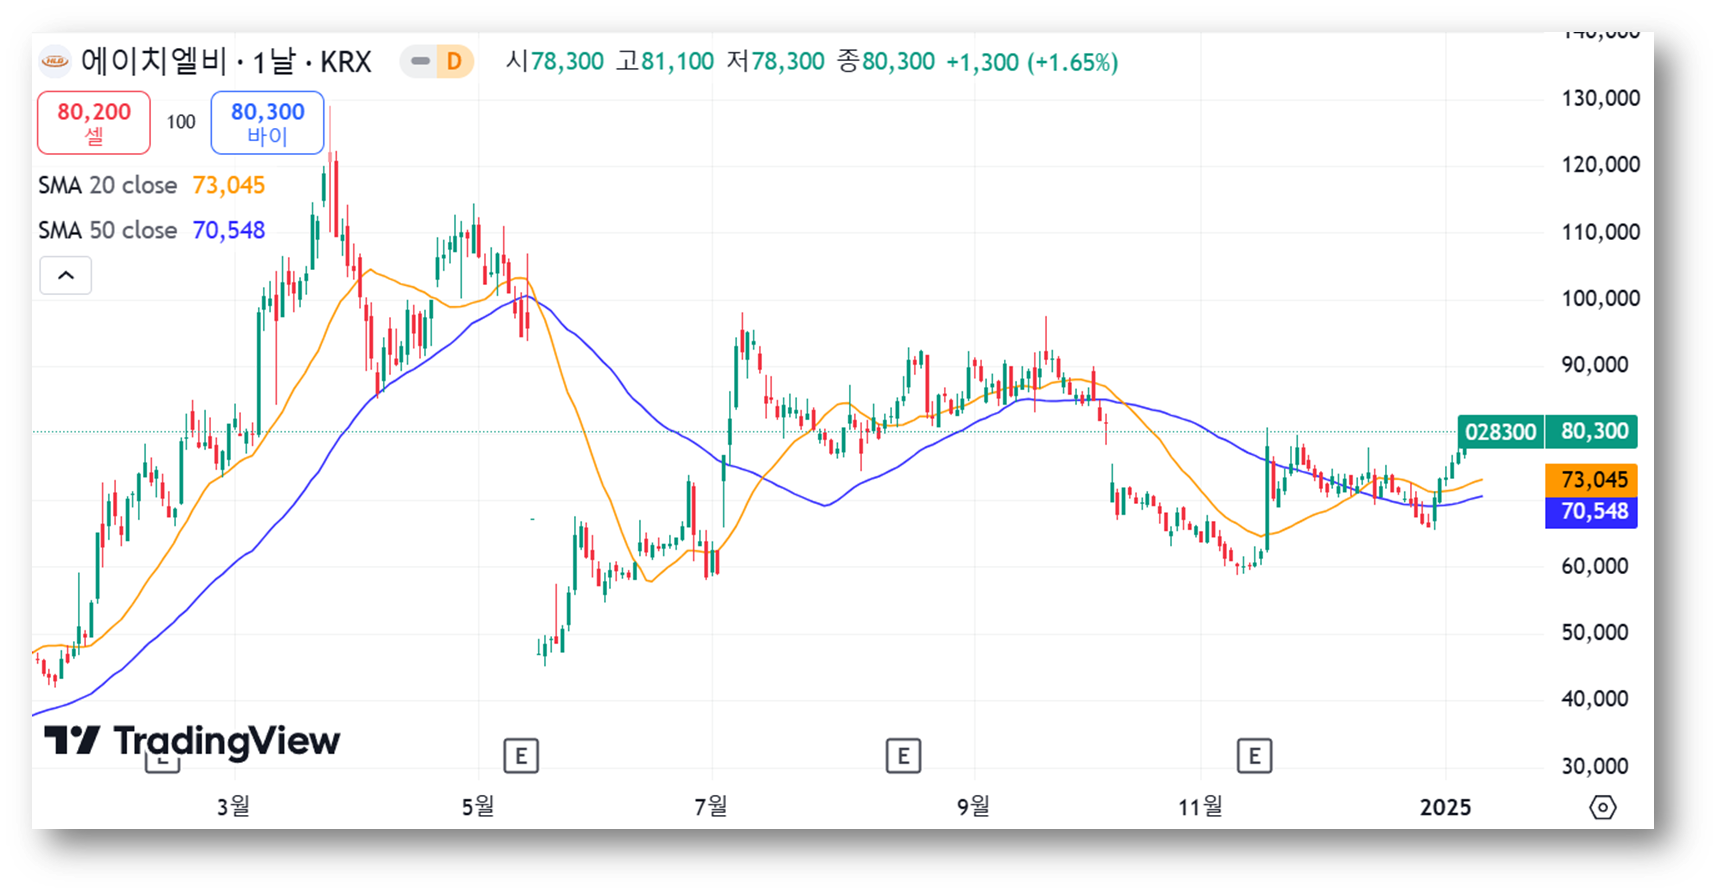
Task: Open the TradingView logo link
Action: point(192,741)
